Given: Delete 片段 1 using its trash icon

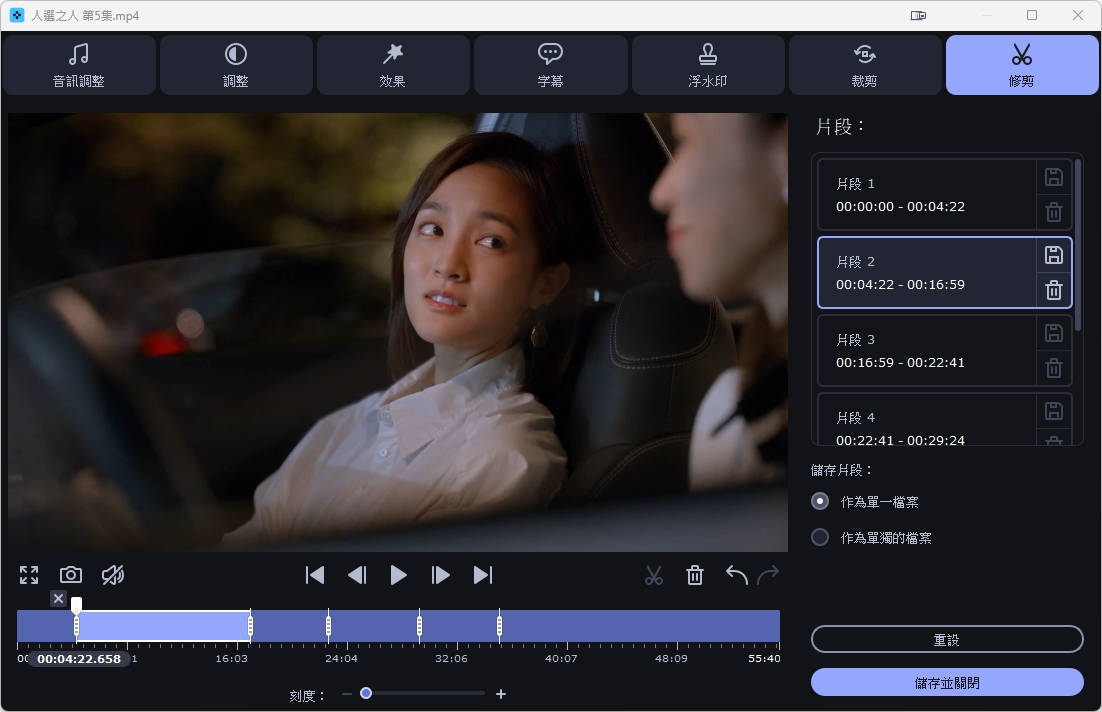Looking at the screenshot, I should [1054, 212].
